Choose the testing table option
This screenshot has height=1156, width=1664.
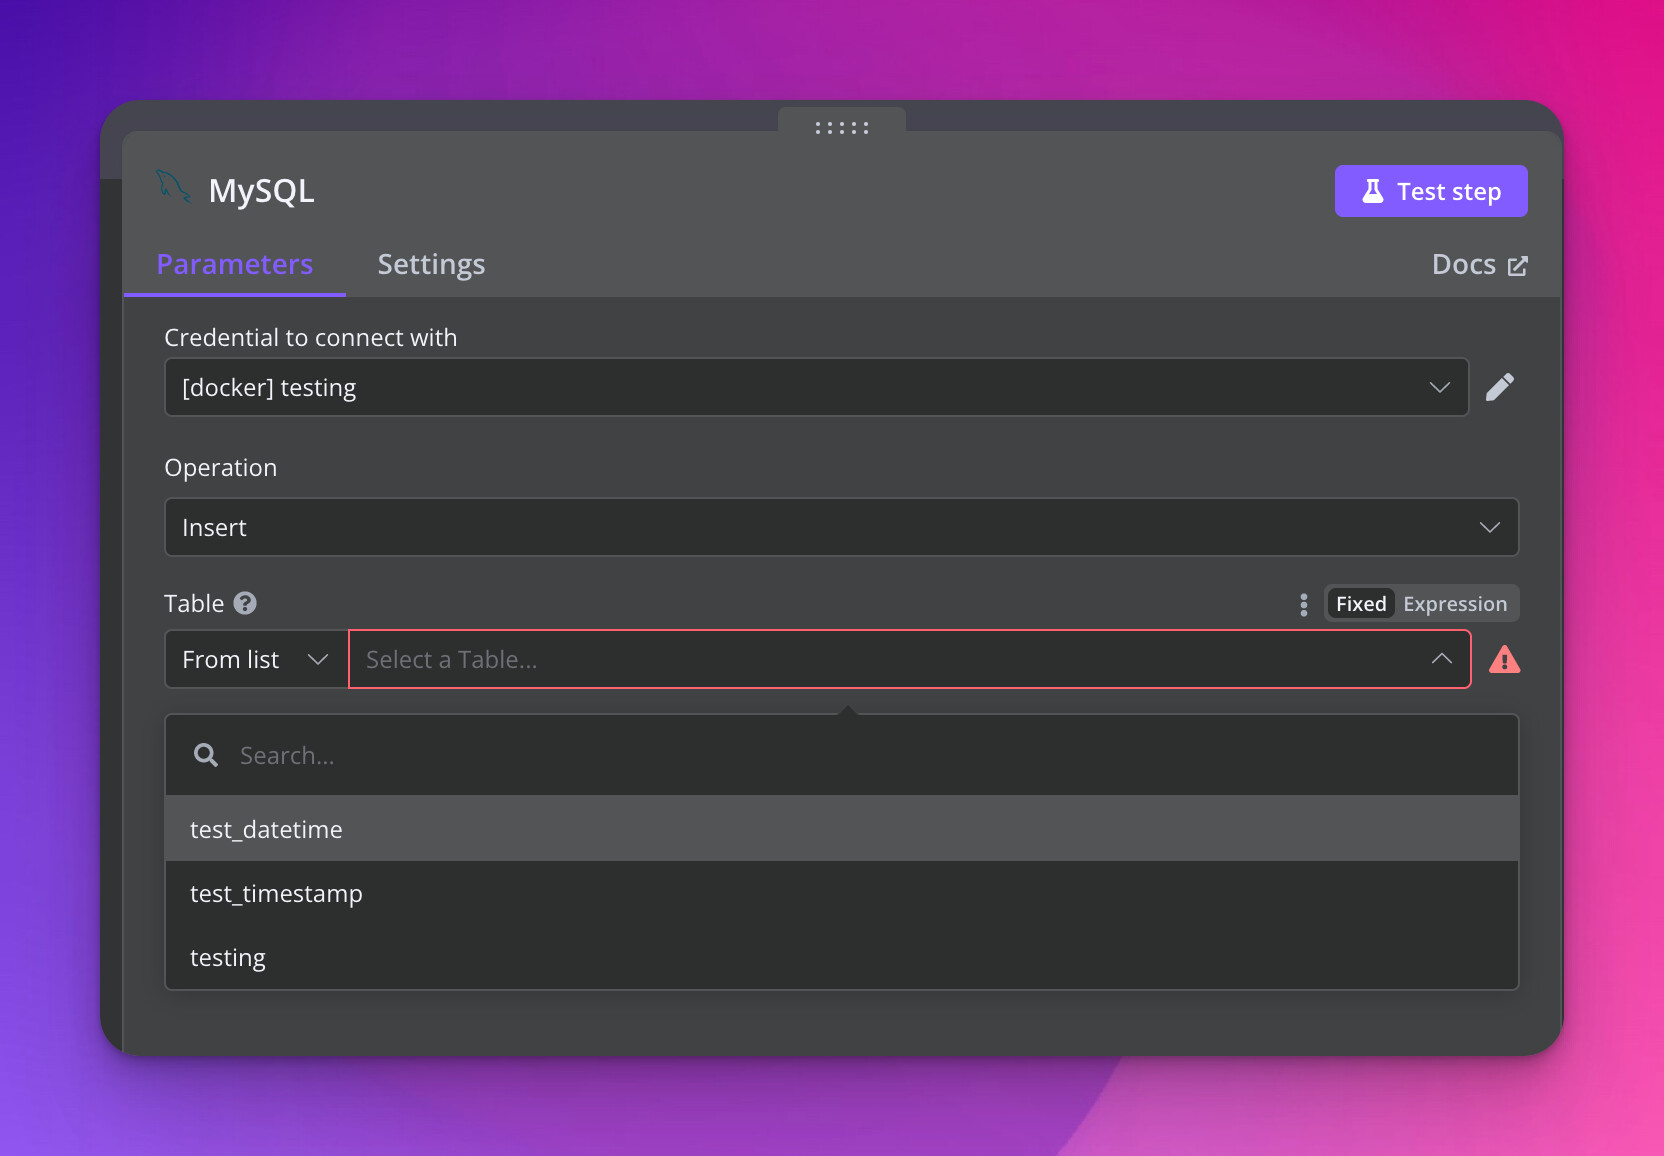point(841,957)
